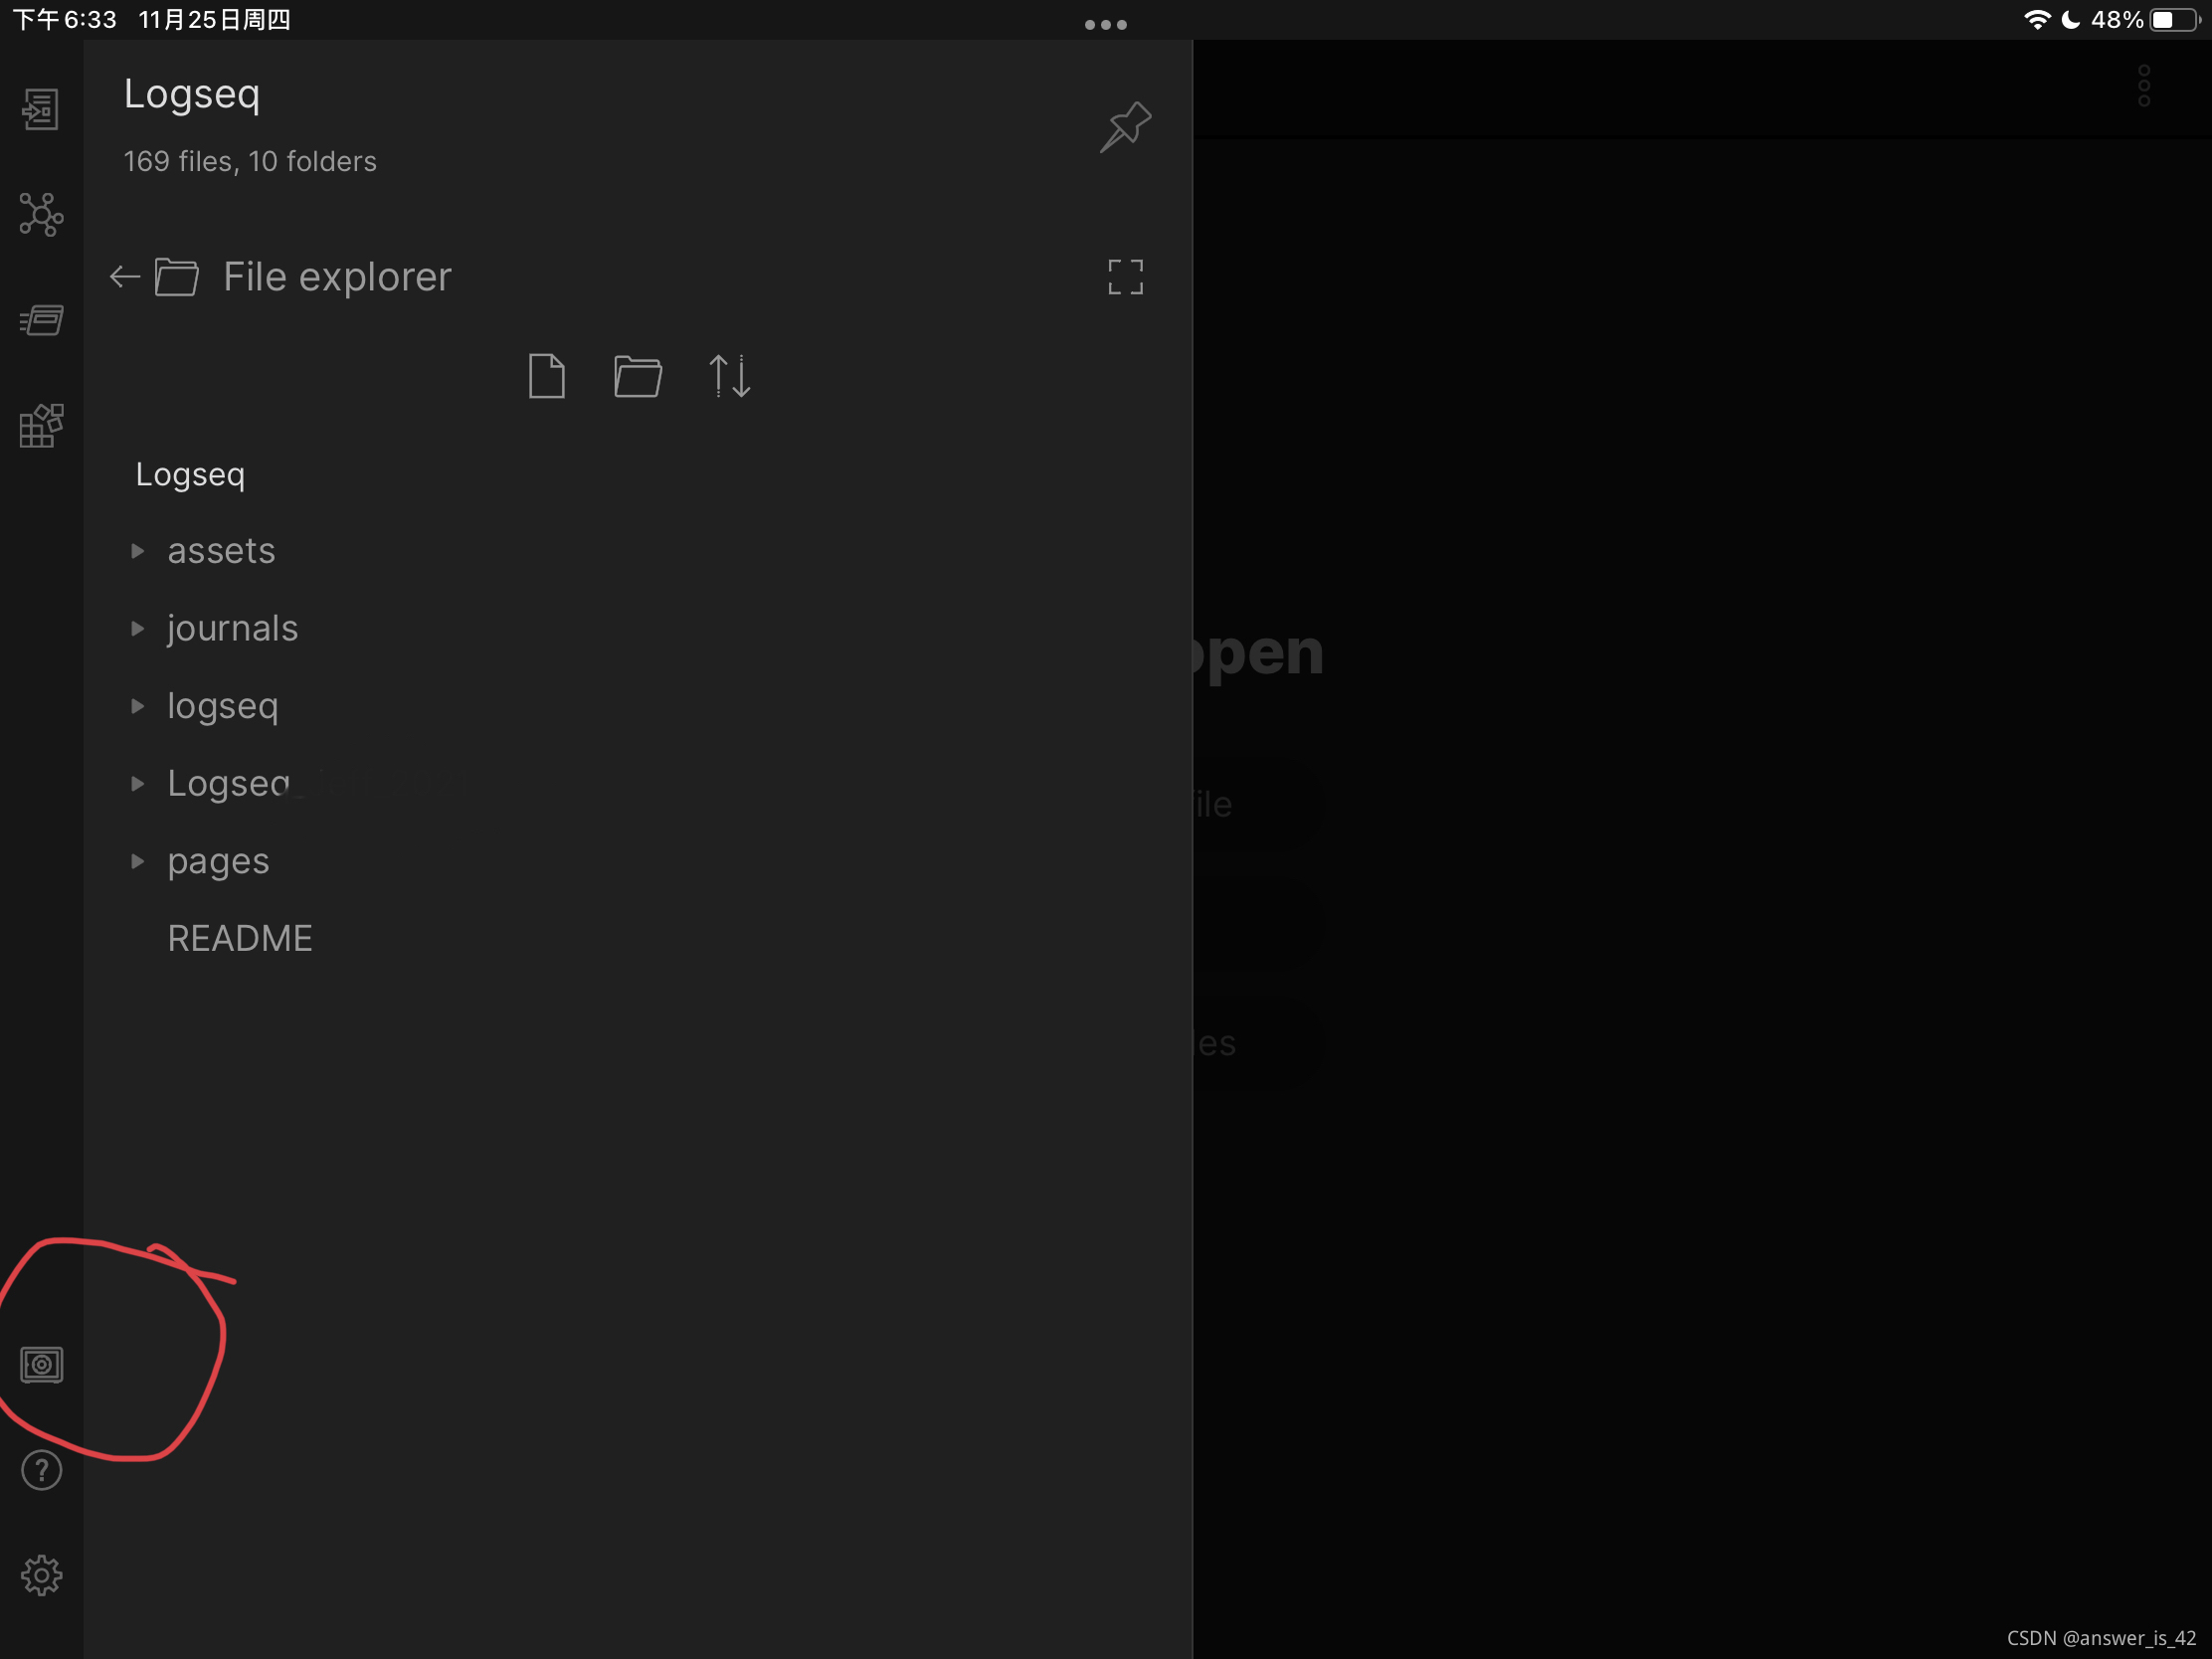Create a new note with the file icon
2212x1659 pixels.
pyautogui.click(x=546, y=376)
